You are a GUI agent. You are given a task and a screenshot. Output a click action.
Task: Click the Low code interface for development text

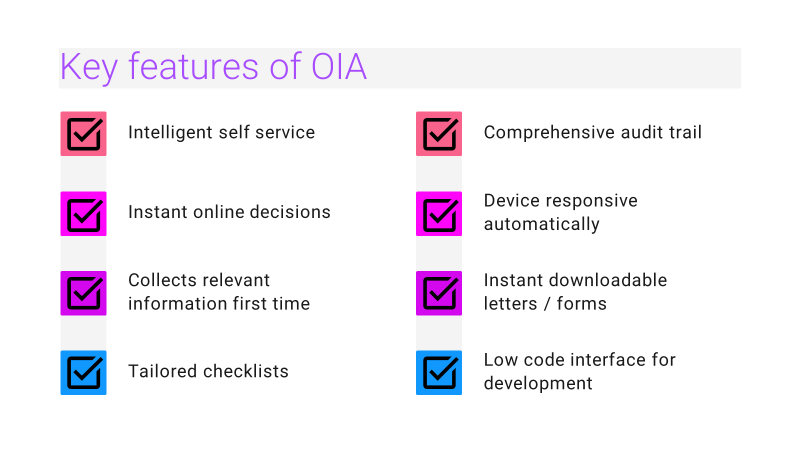point(580,371)
